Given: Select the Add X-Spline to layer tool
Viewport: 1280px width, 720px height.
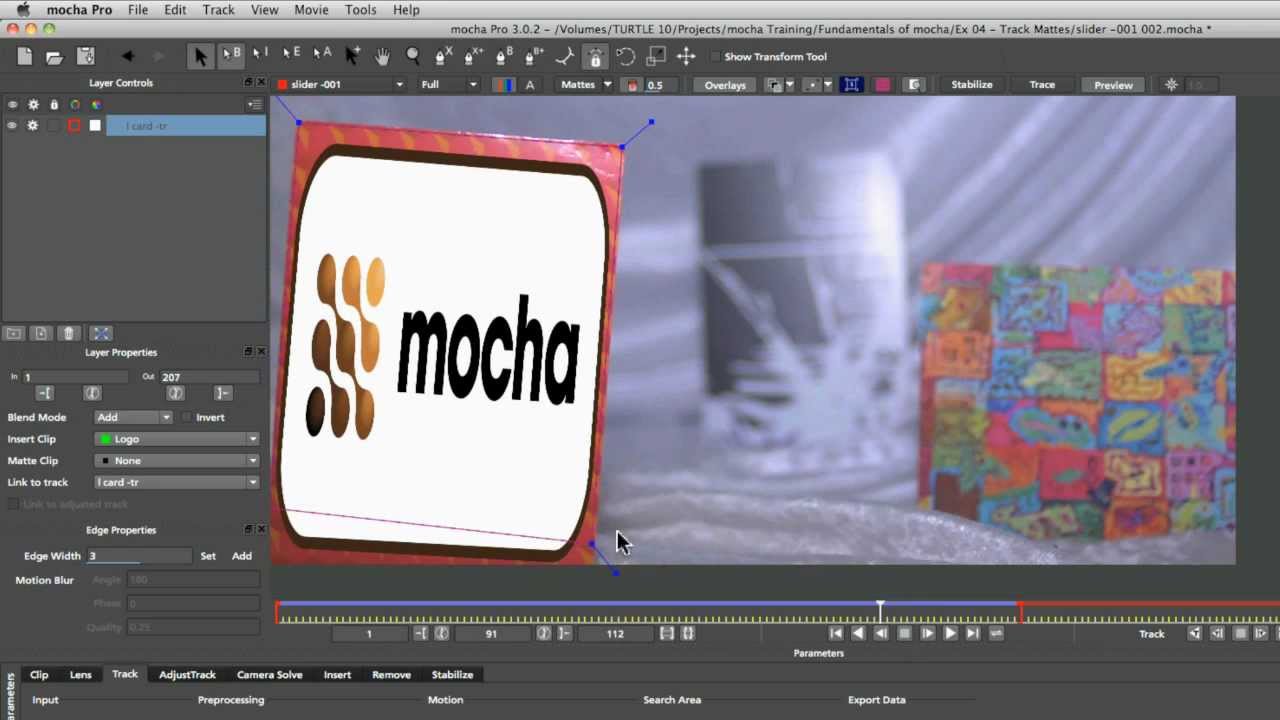Looking at the screenshot, I should point(474,57).
